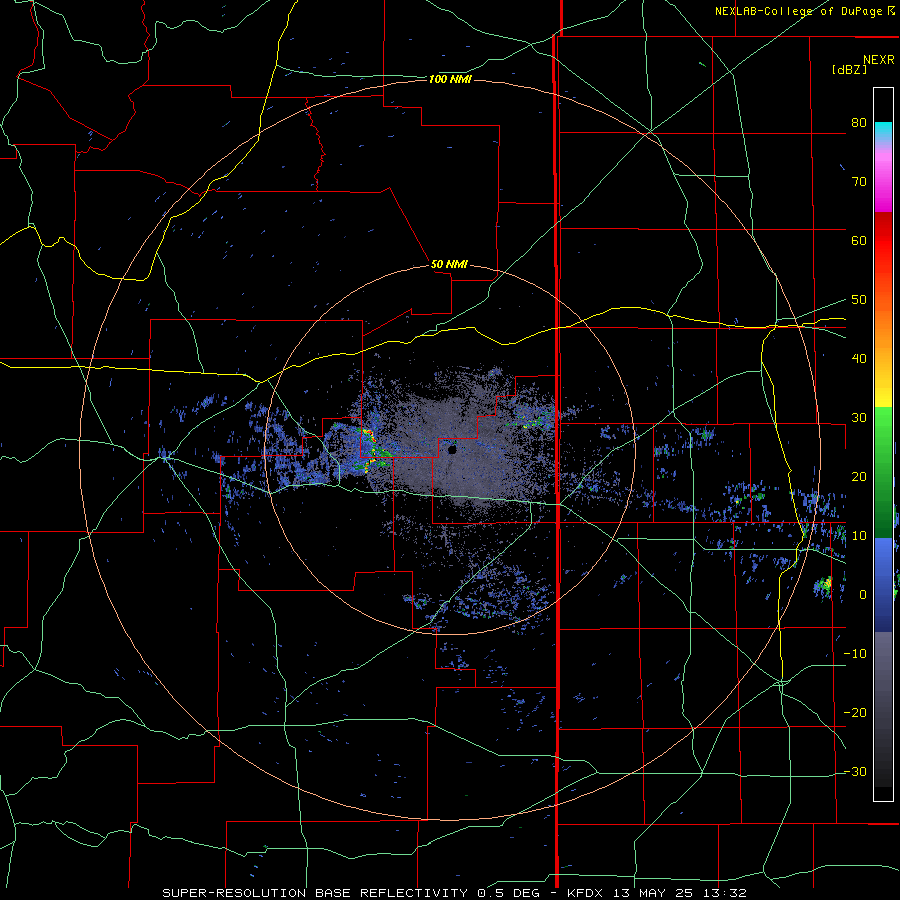Click the 20 value on the dBZ scale

click(x=859, y=477)
